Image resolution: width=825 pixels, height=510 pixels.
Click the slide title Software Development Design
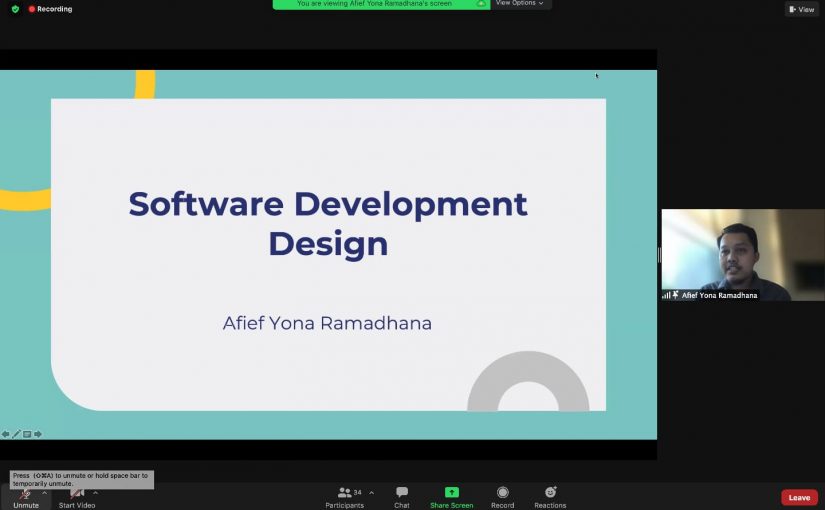click(328, 224)
